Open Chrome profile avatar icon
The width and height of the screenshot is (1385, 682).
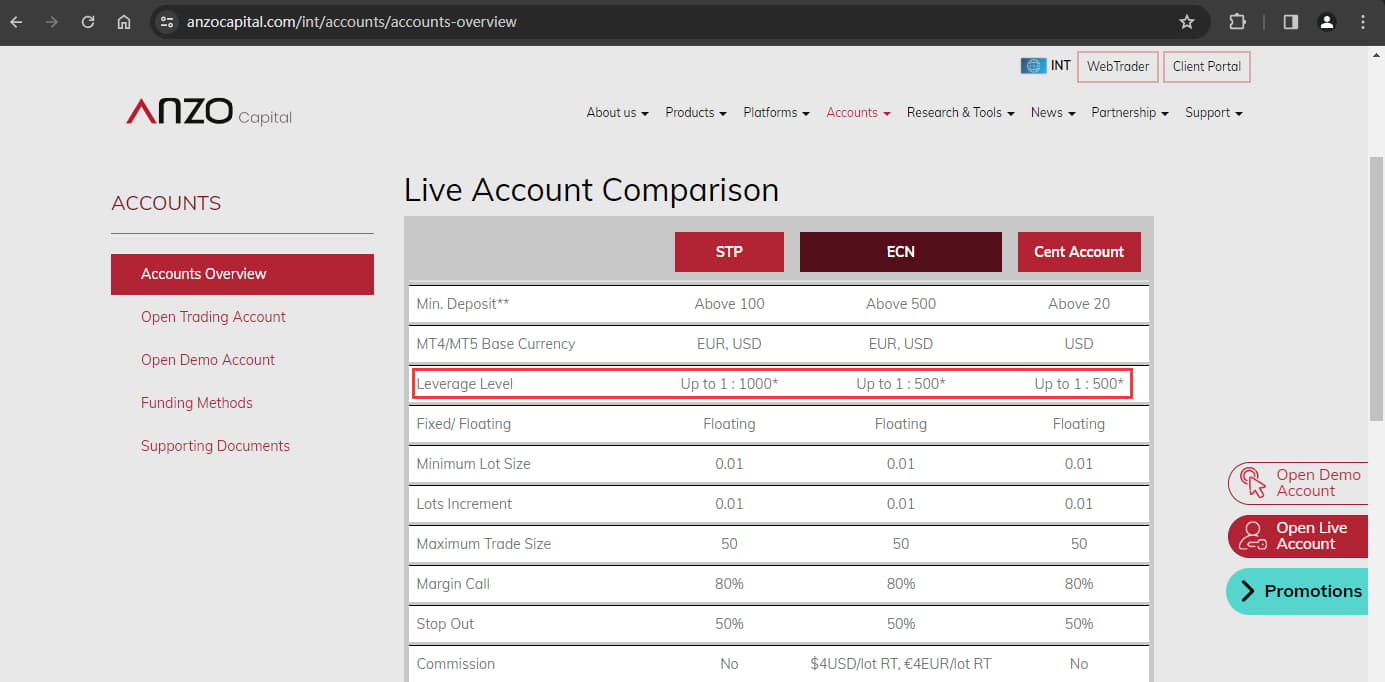coord(1327,21)
